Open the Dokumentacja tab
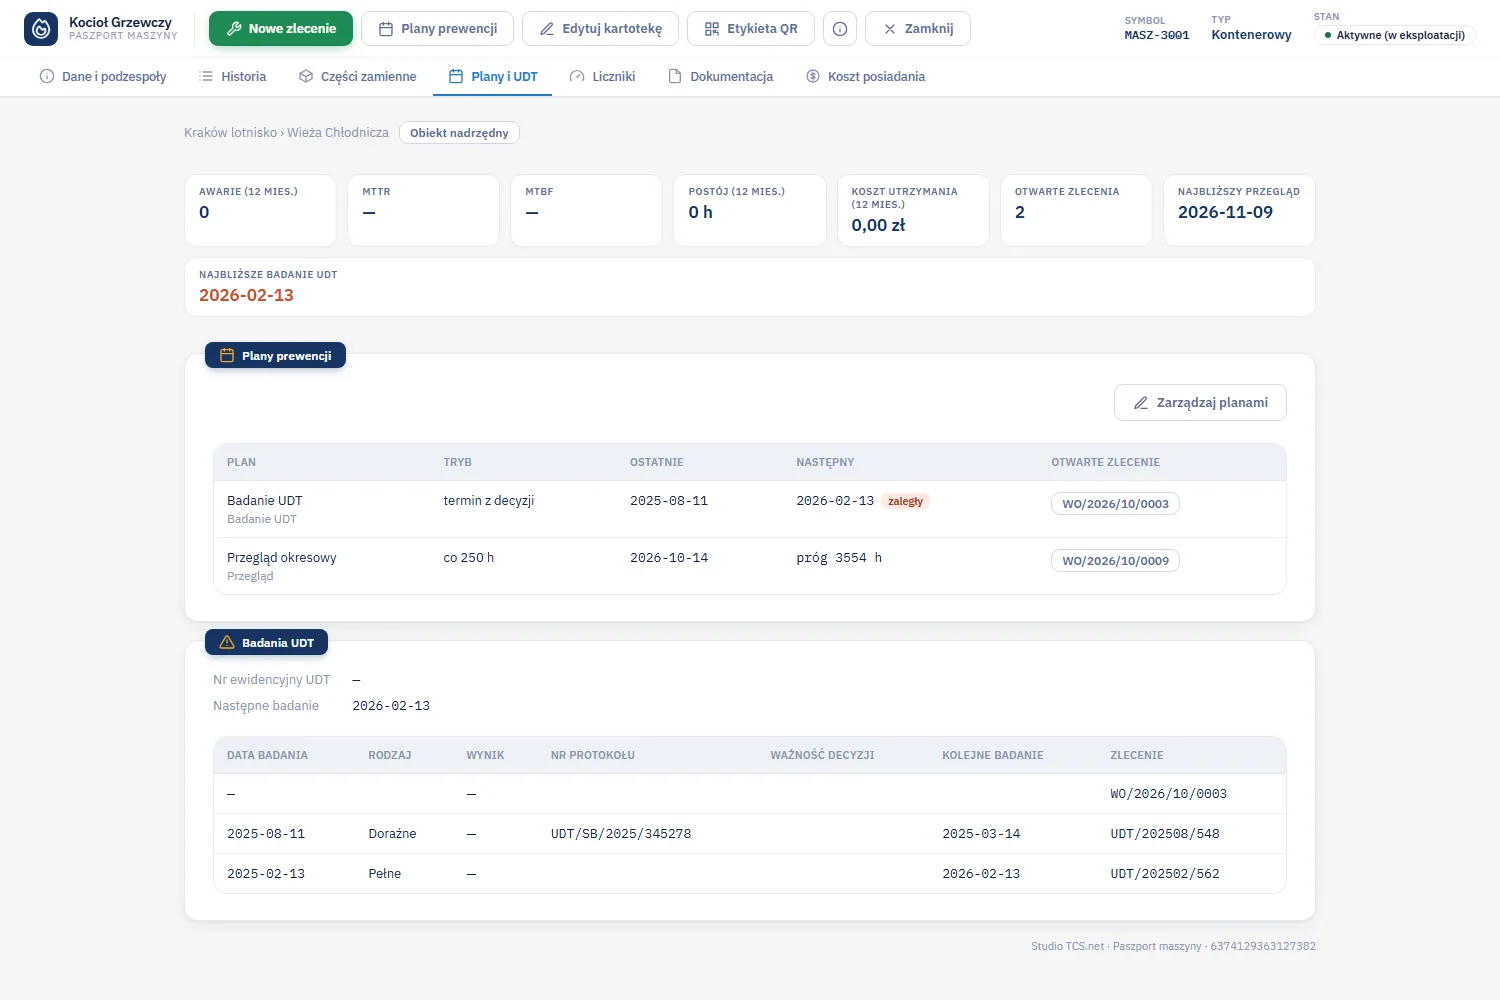 click(x=721, y=77)
